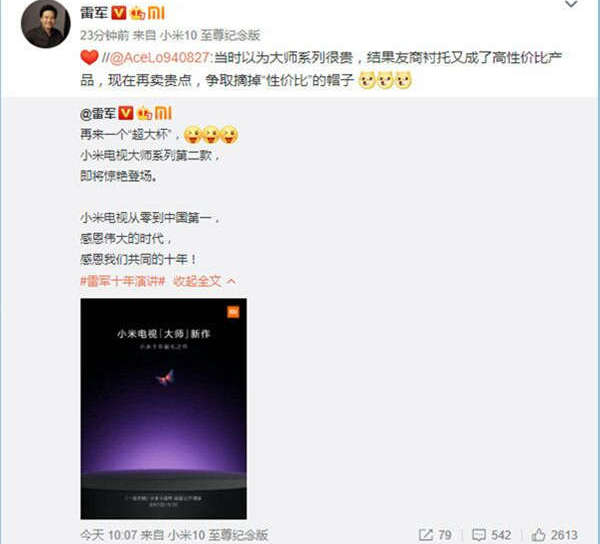Click the orange V verified badge beside 雷军
600x544 pixels.
(119, 13)
